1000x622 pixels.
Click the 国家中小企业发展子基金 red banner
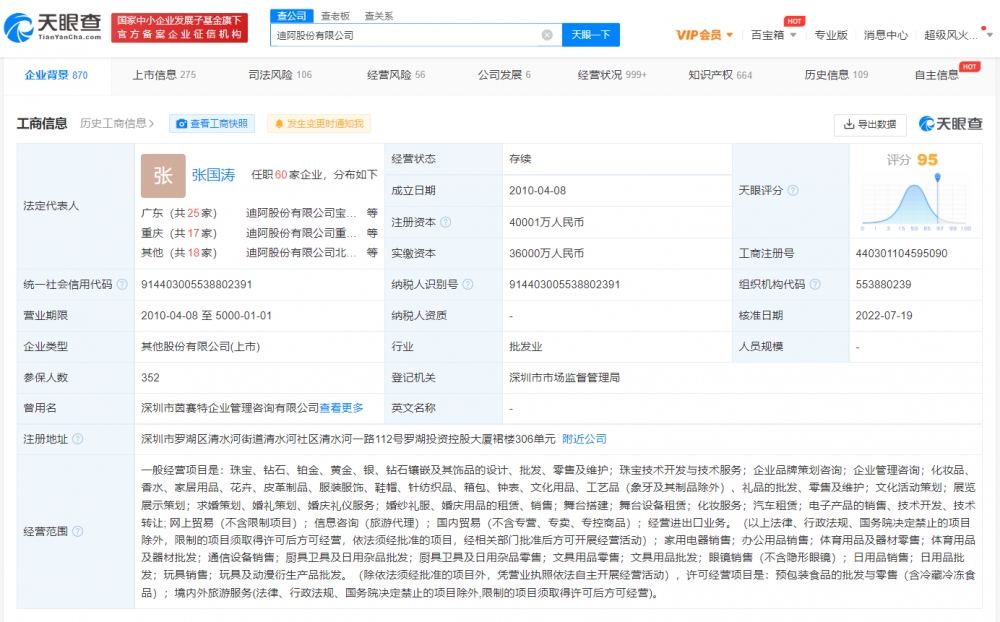click(x=179, y=28)
